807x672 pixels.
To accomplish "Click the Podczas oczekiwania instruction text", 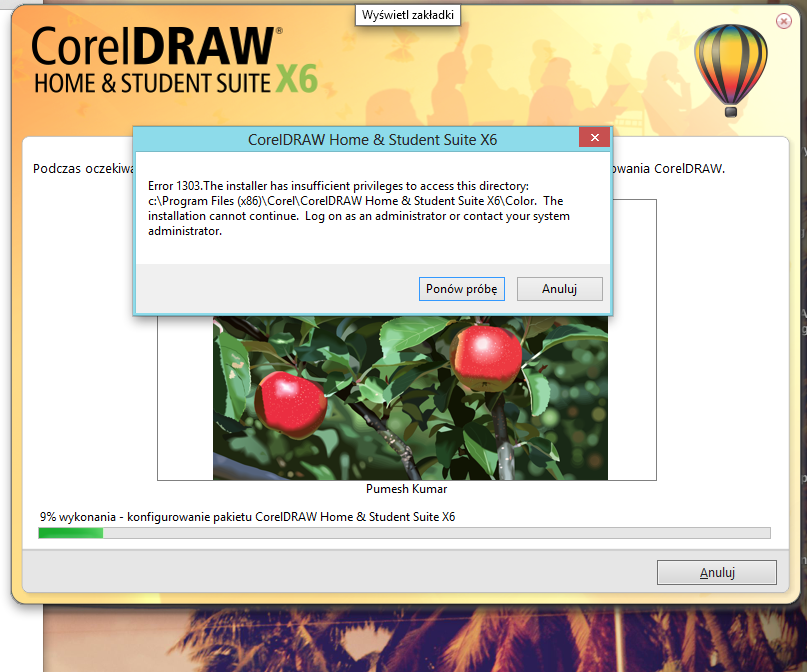I will [x=82, y=168].
